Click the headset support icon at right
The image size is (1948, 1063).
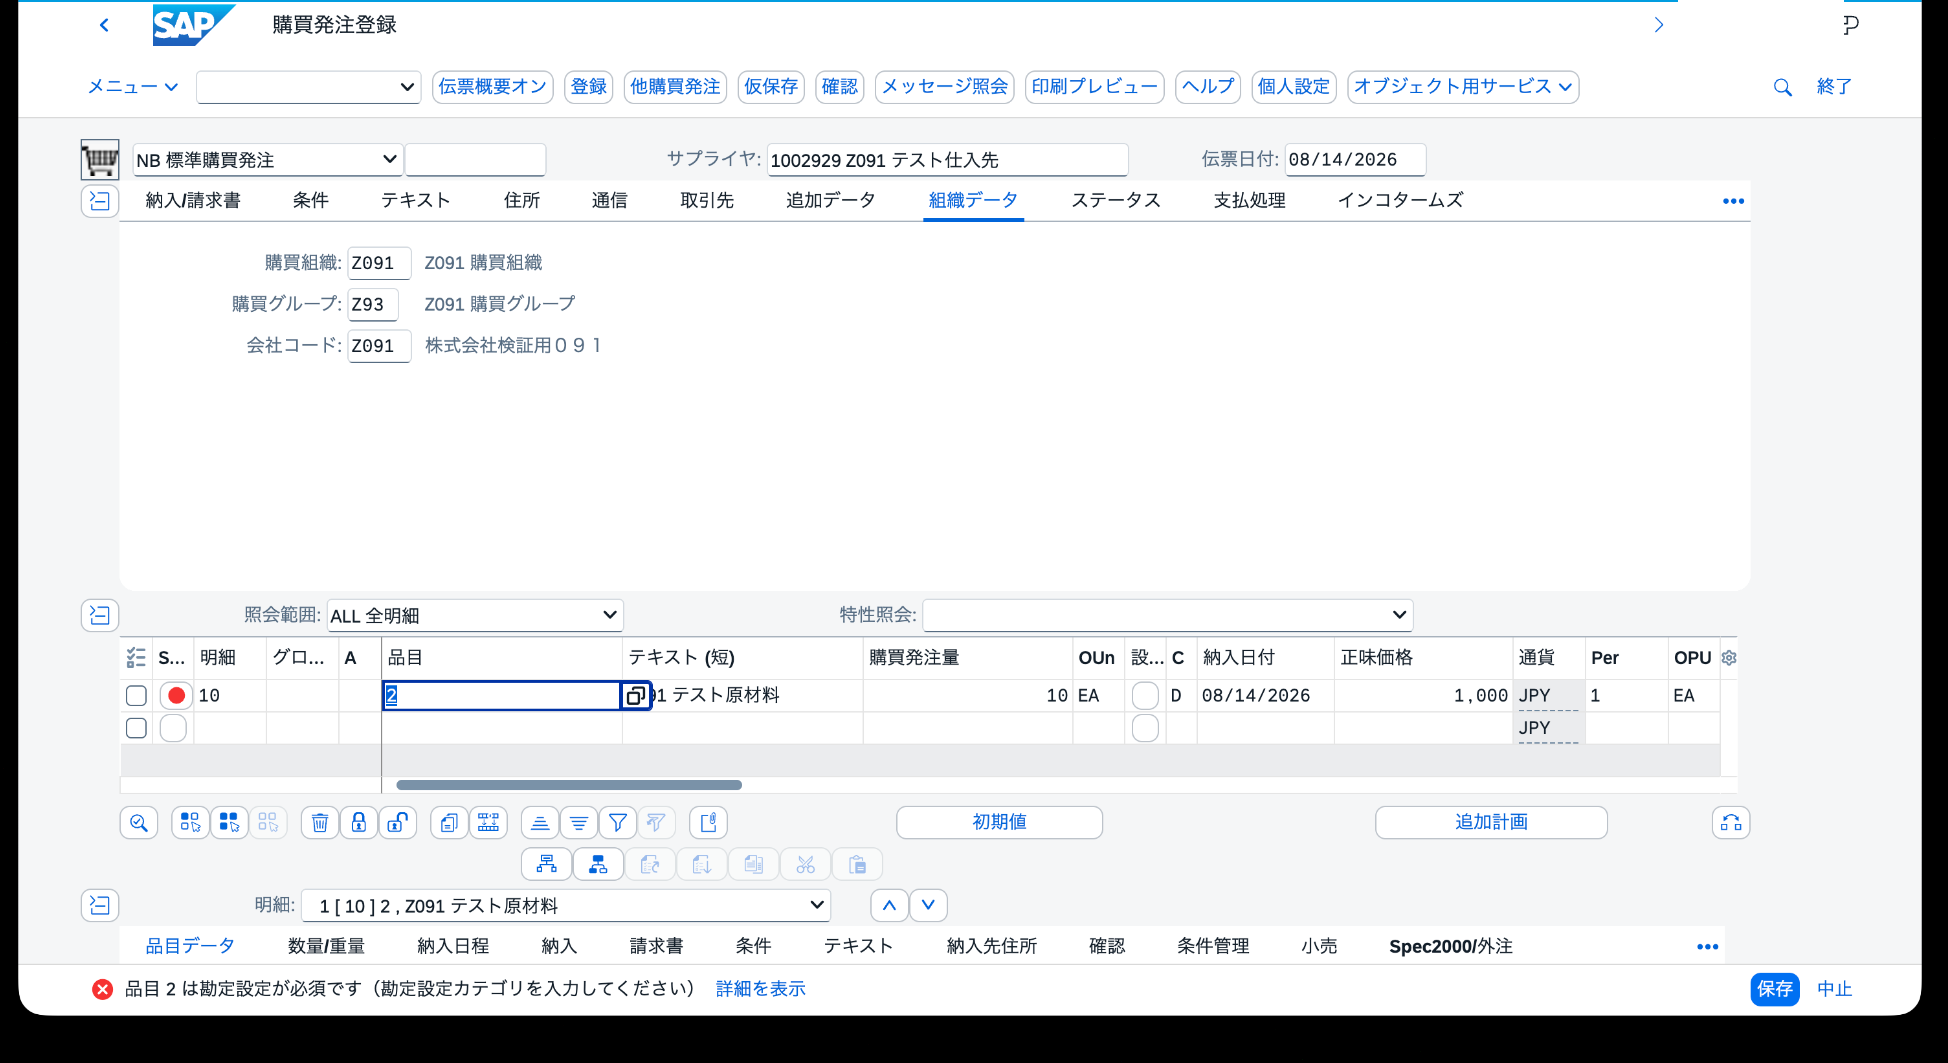[1731, 823]
